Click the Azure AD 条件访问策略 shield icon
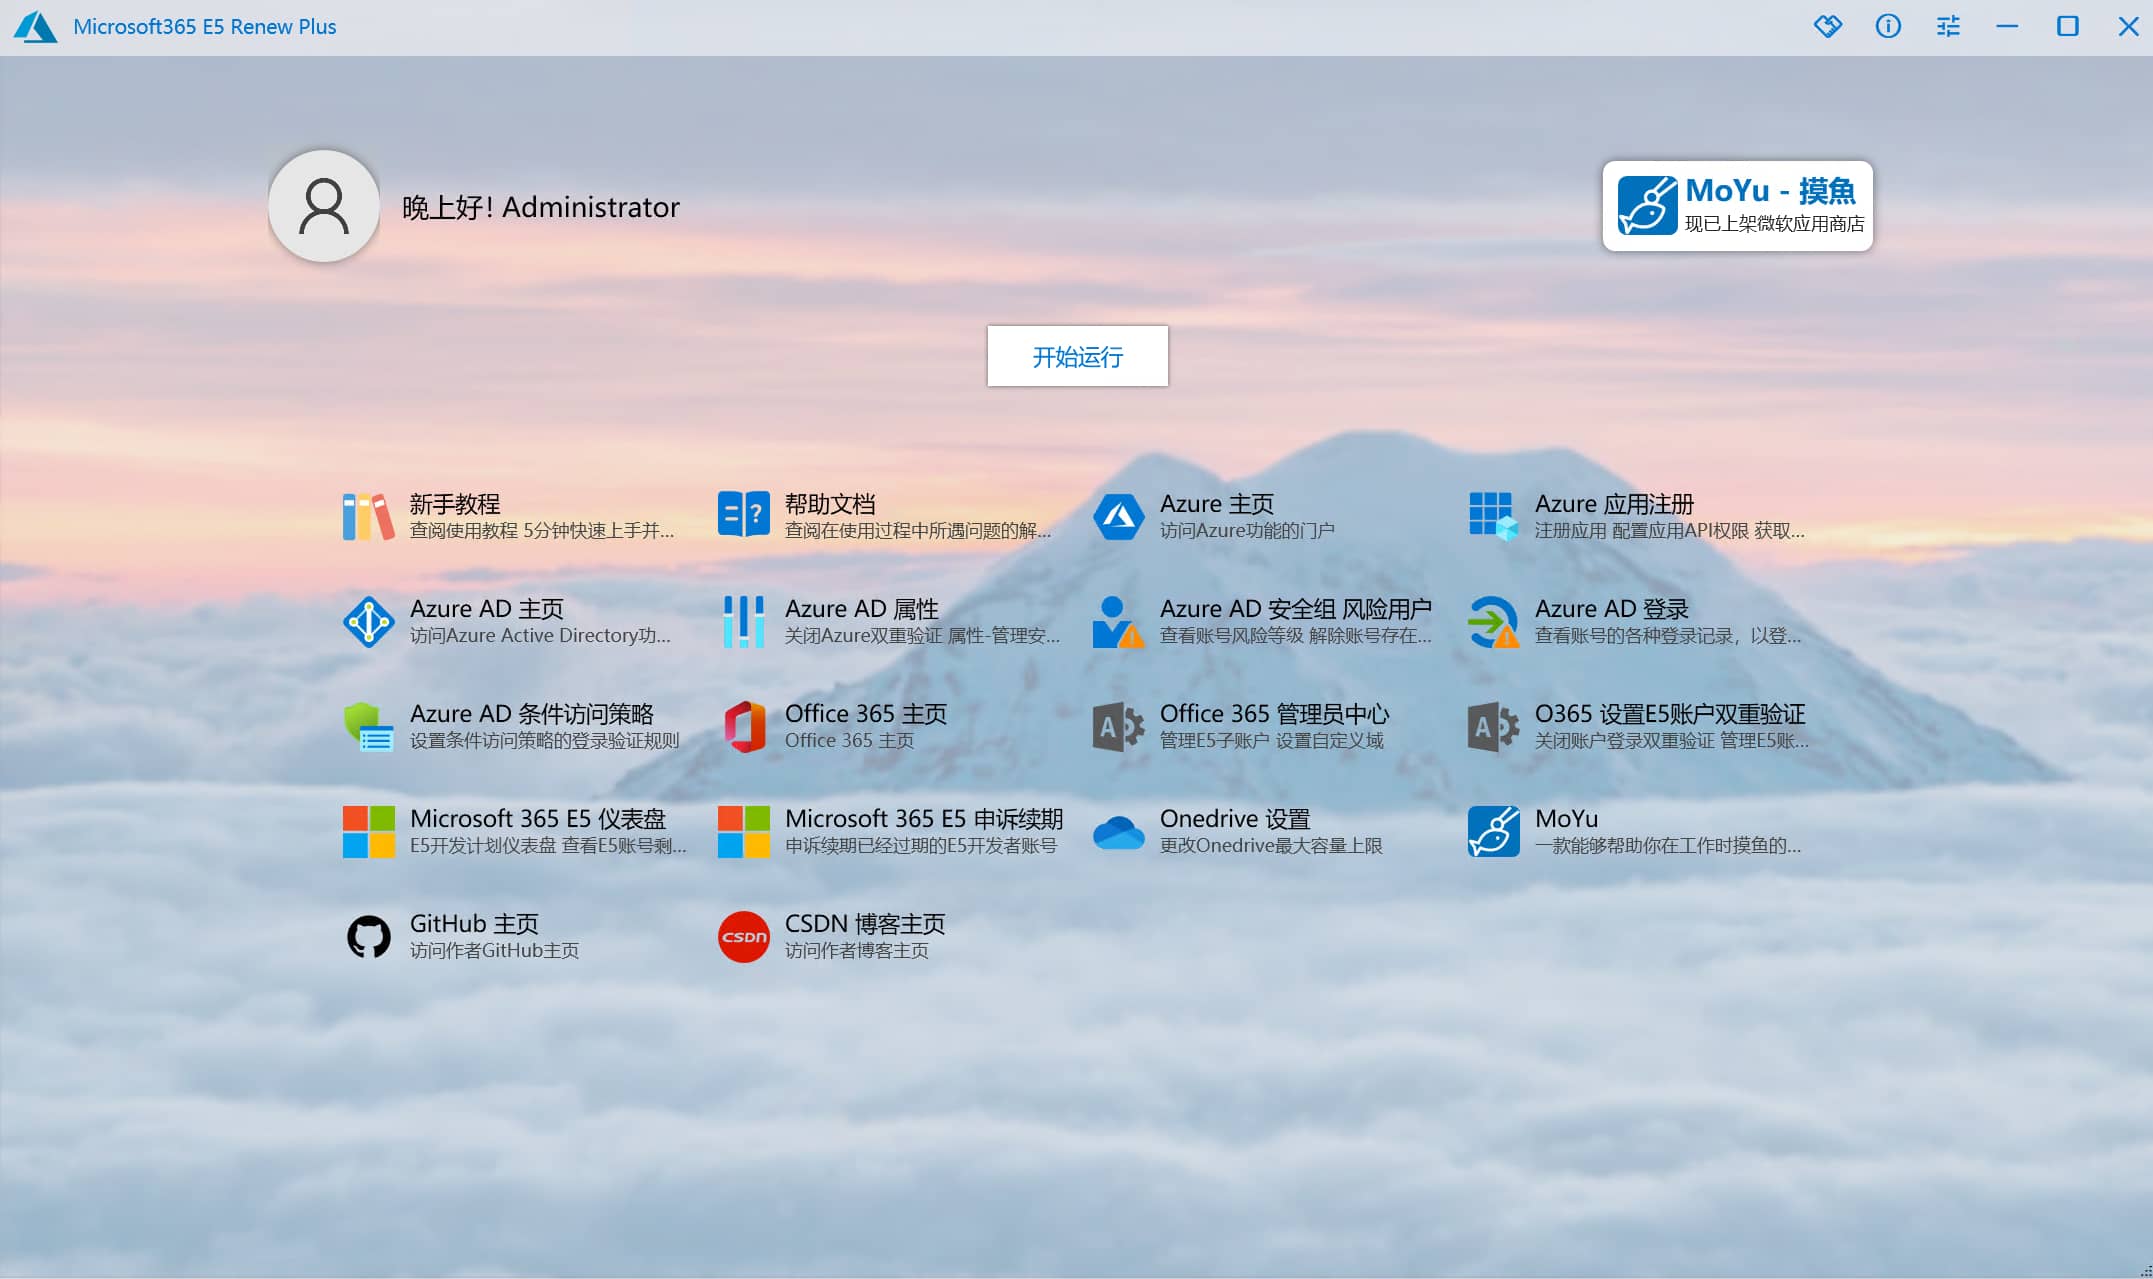The image size is (2153, 1279). click(x=368, y=726)
